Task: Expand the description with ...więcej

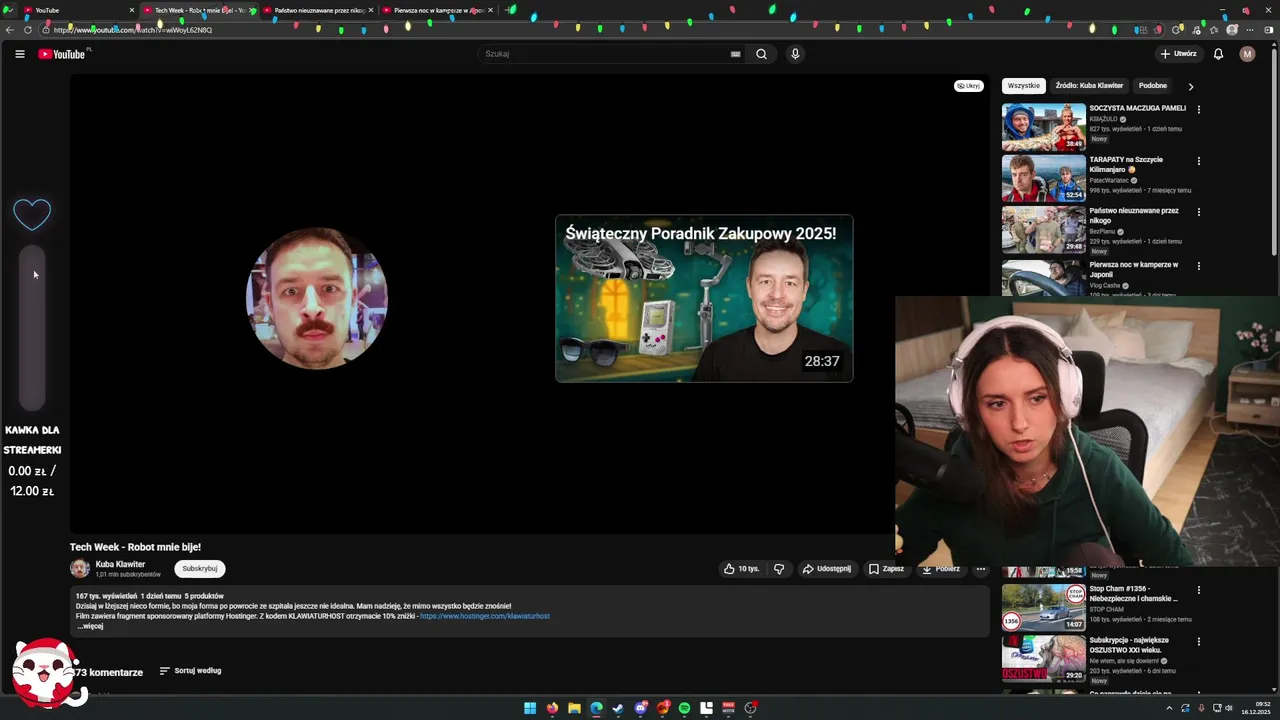Action: pos(90,626)
